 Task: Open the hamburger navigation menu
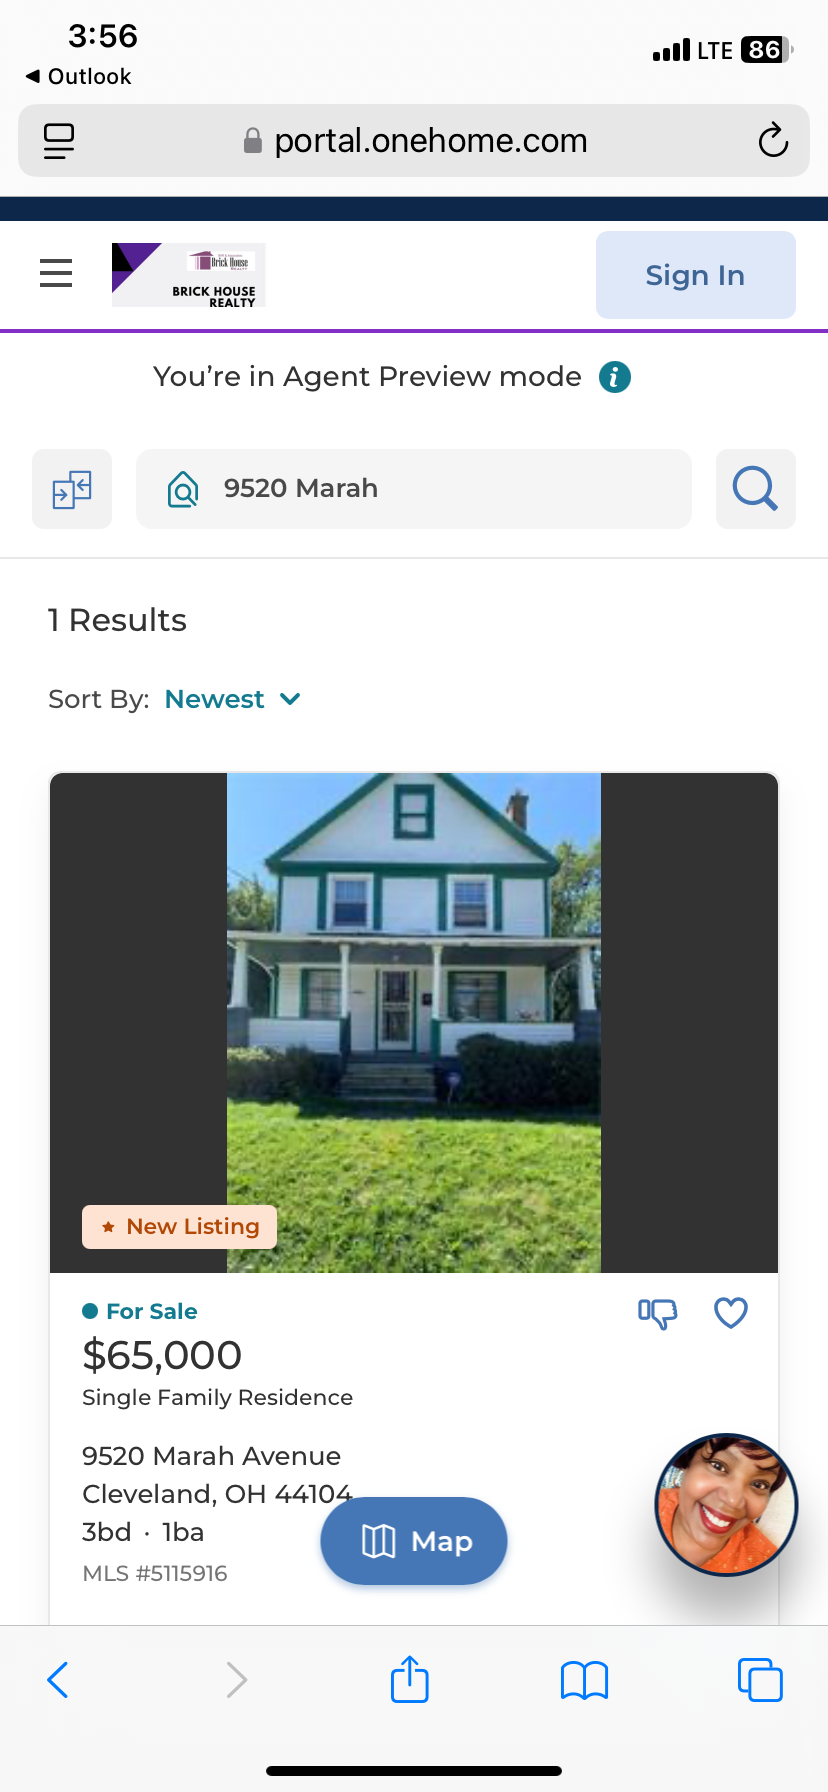tap(56, 273)
